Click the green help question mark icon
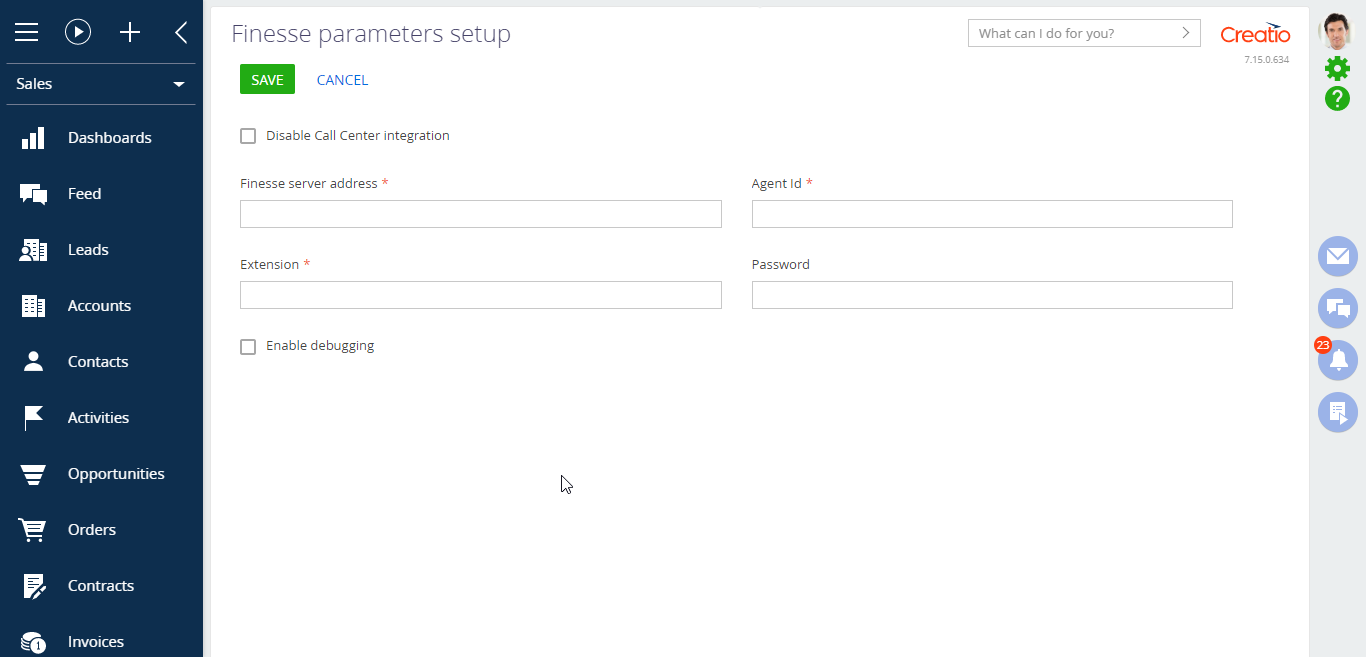 [x=1337, y=99]
